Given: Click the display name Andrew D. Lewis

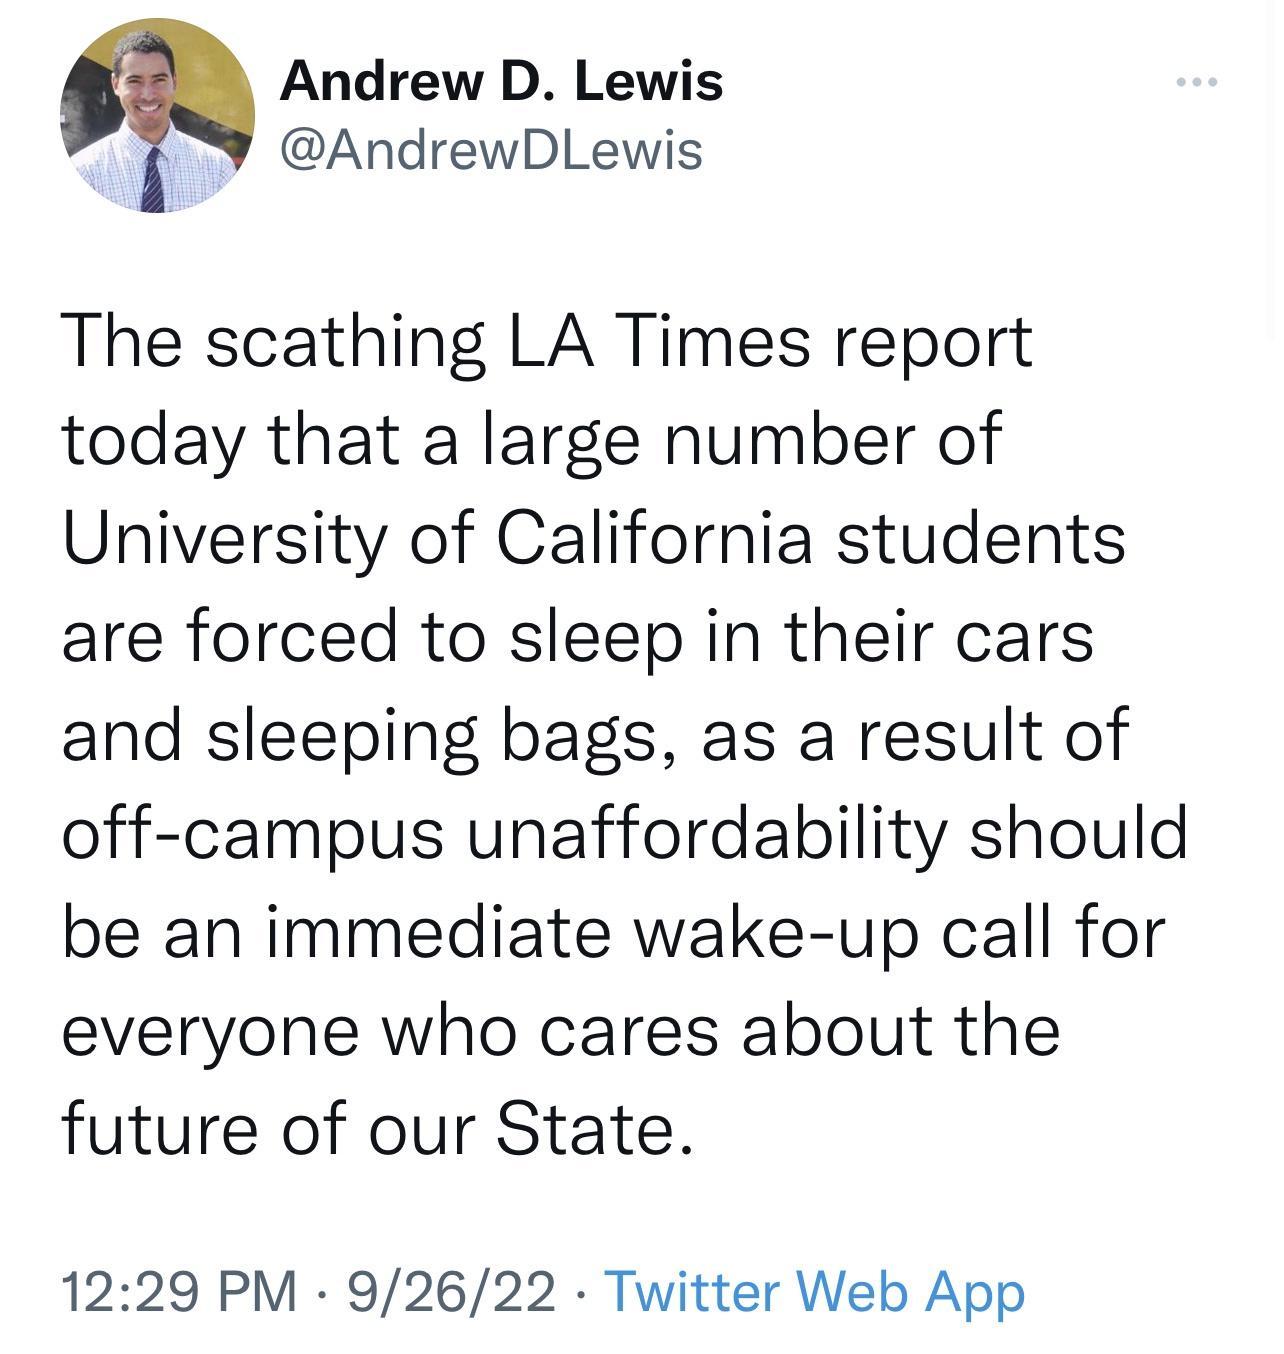Looking at the screenshot, I should tap(505, 83).
